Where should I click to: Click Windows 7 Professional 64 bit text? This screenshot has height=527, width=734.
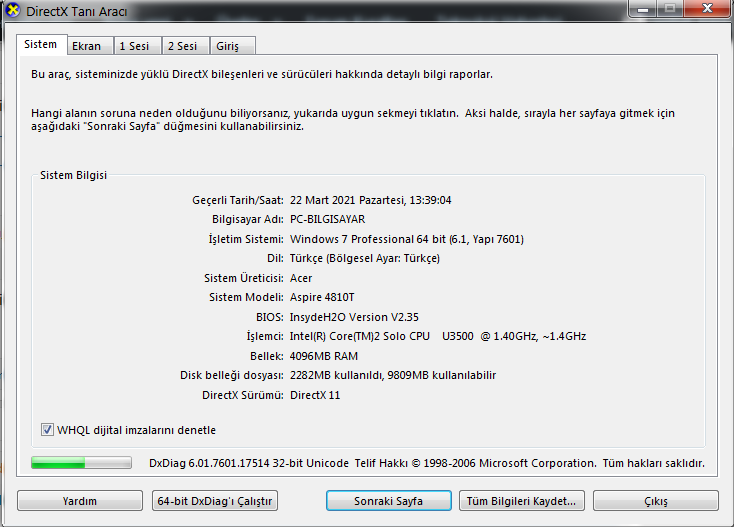pos(367,239)
